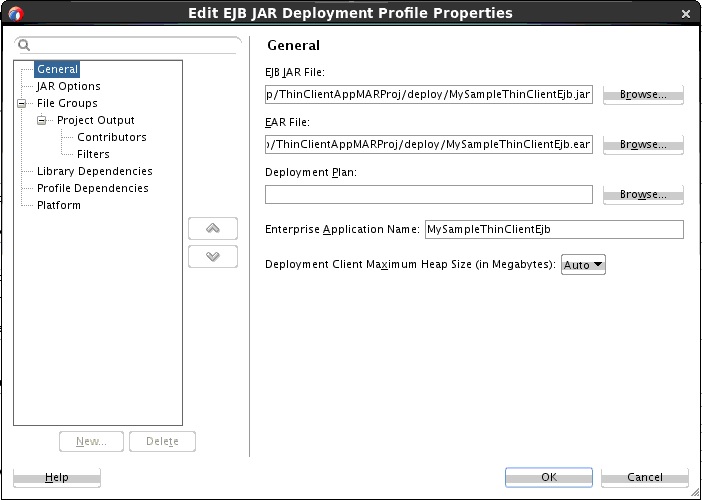Select the Project Output tree item
Image resolution: width=702 pixels, height=500 pixels.
pyautogui.click(x=96, y=120)
